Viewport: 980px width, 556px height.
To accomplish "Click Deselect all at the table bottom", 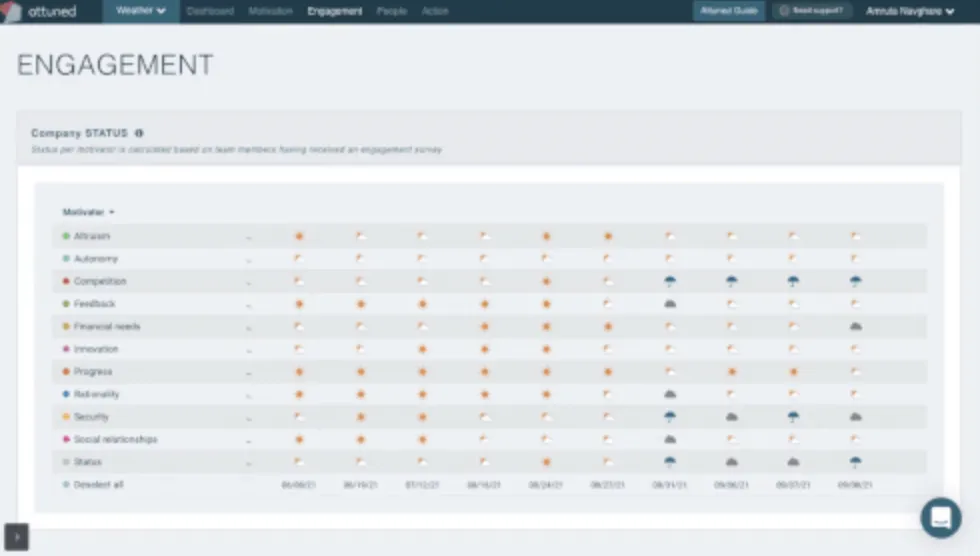I will [x=97, y=485].
